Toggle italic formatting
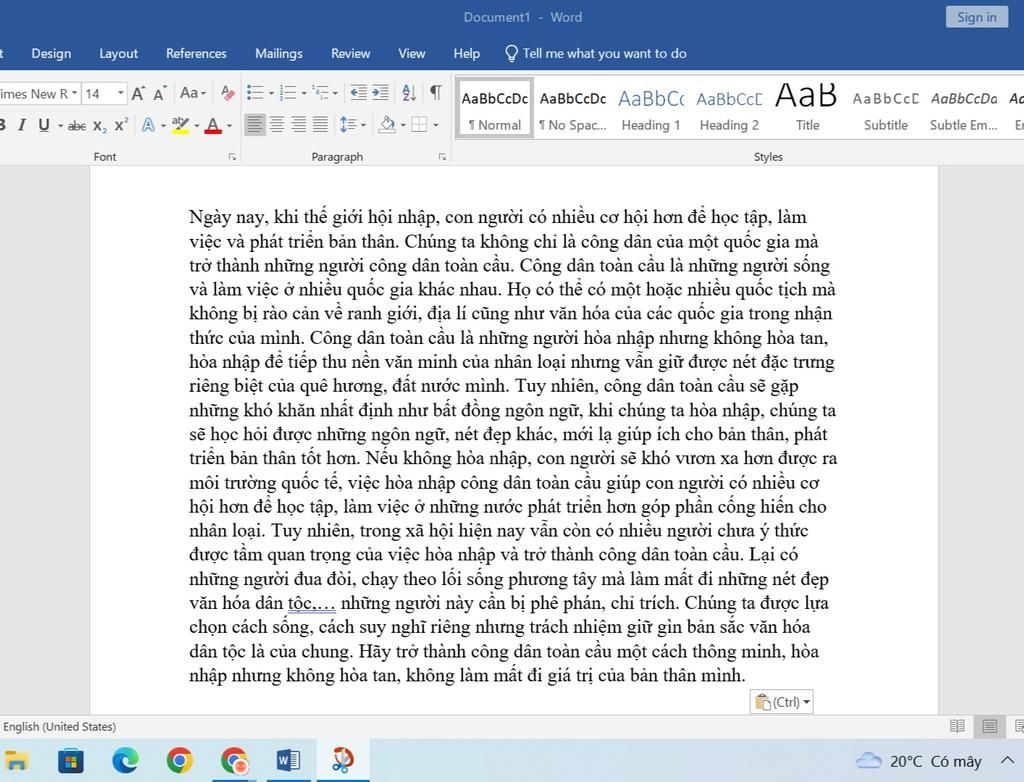1024x782 pixels. (x=22, y=125)
